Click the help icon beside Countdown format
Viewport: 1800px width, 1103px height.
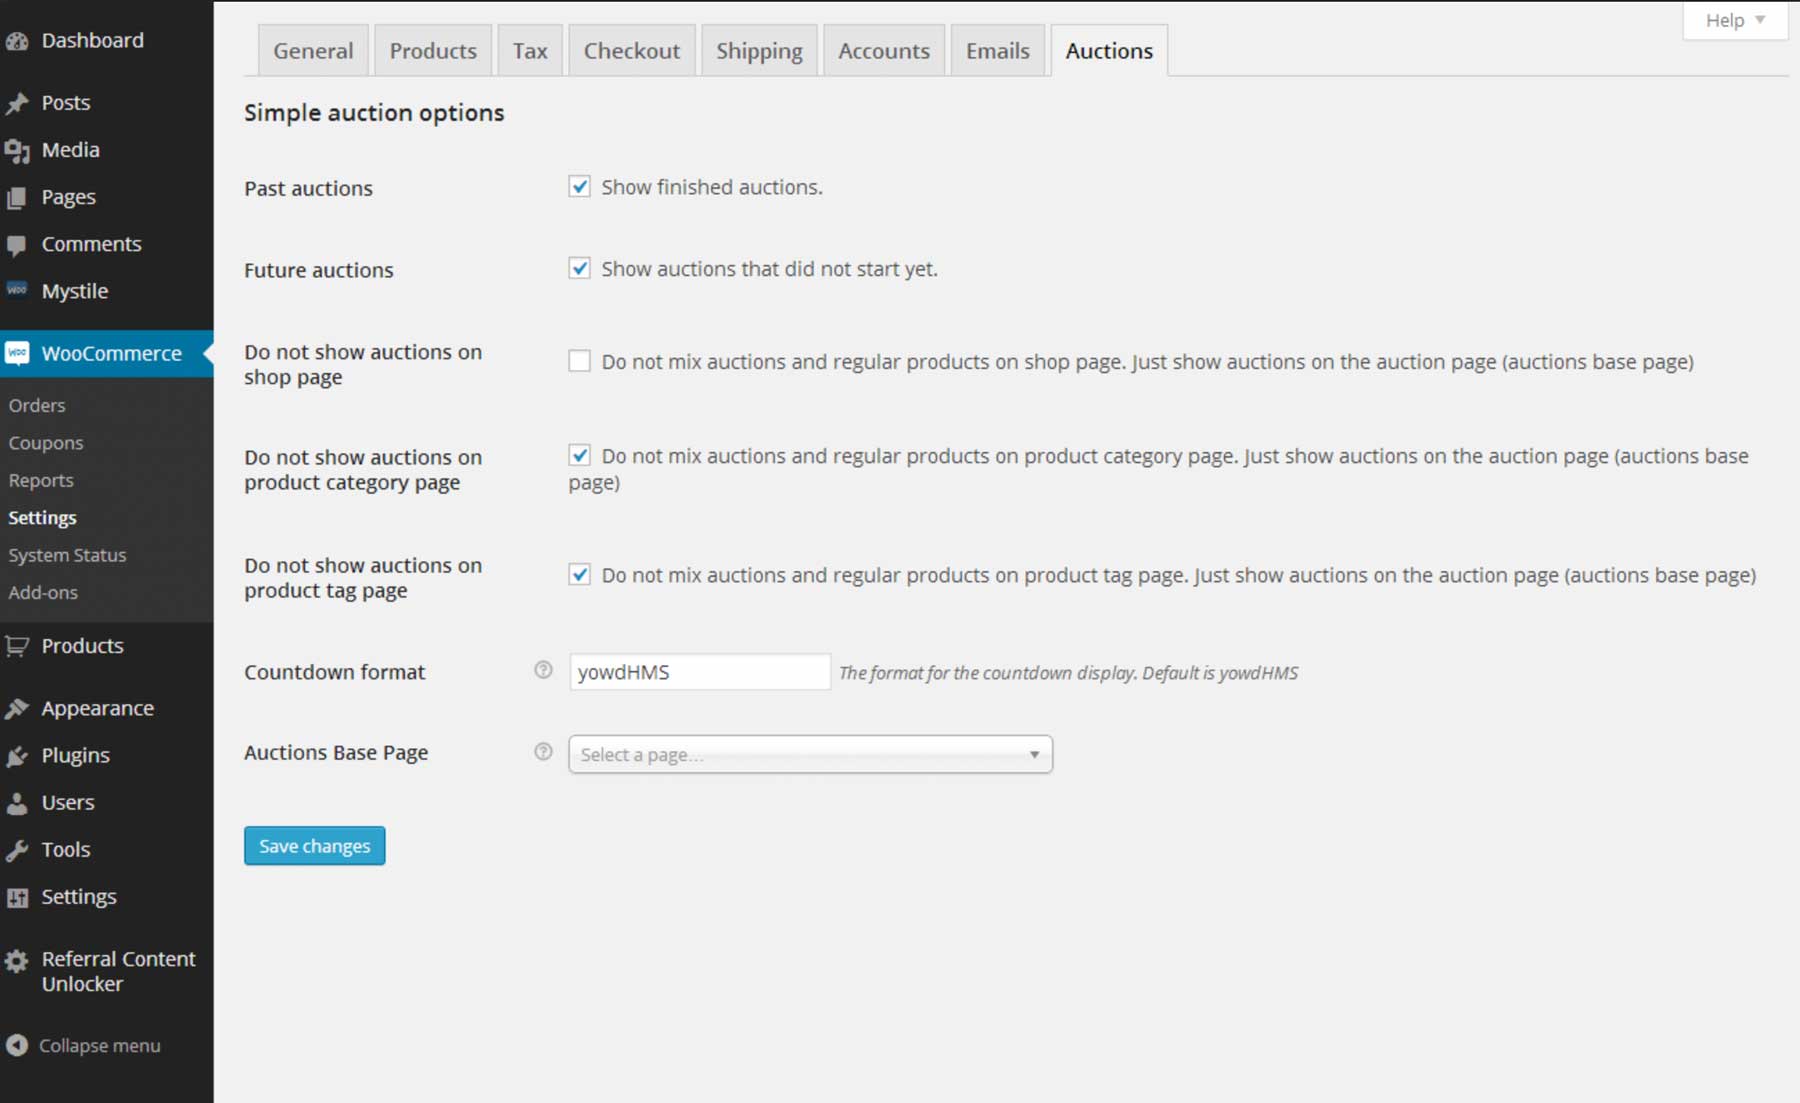[x=541, y=670]
